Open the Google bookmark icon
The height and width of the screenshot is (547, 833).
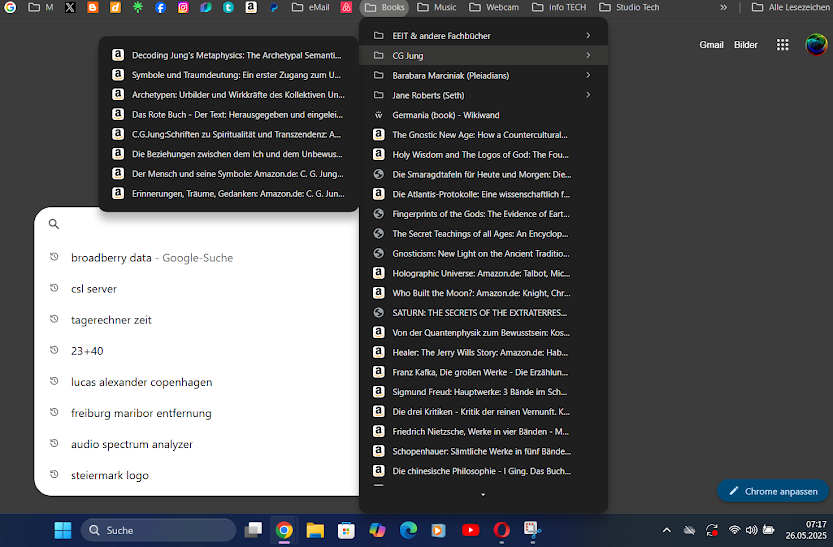[10, 7]
